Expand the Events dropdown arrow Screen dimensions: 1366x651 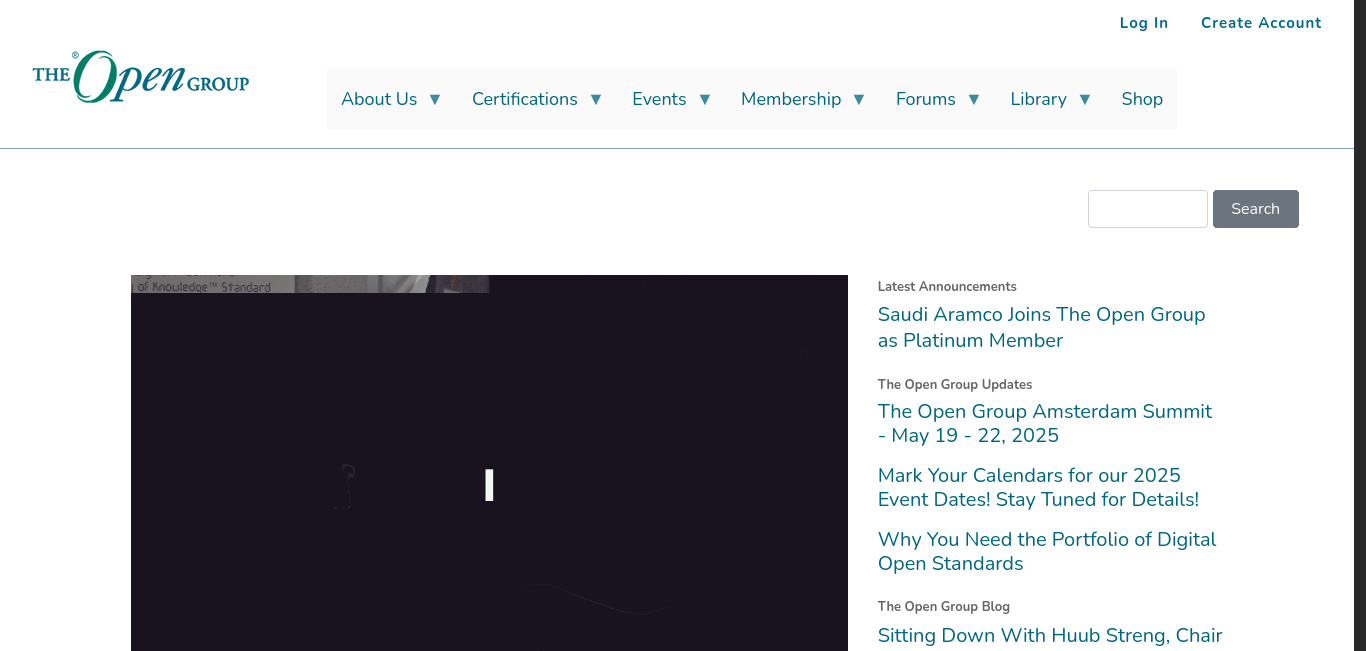(705, 99)
